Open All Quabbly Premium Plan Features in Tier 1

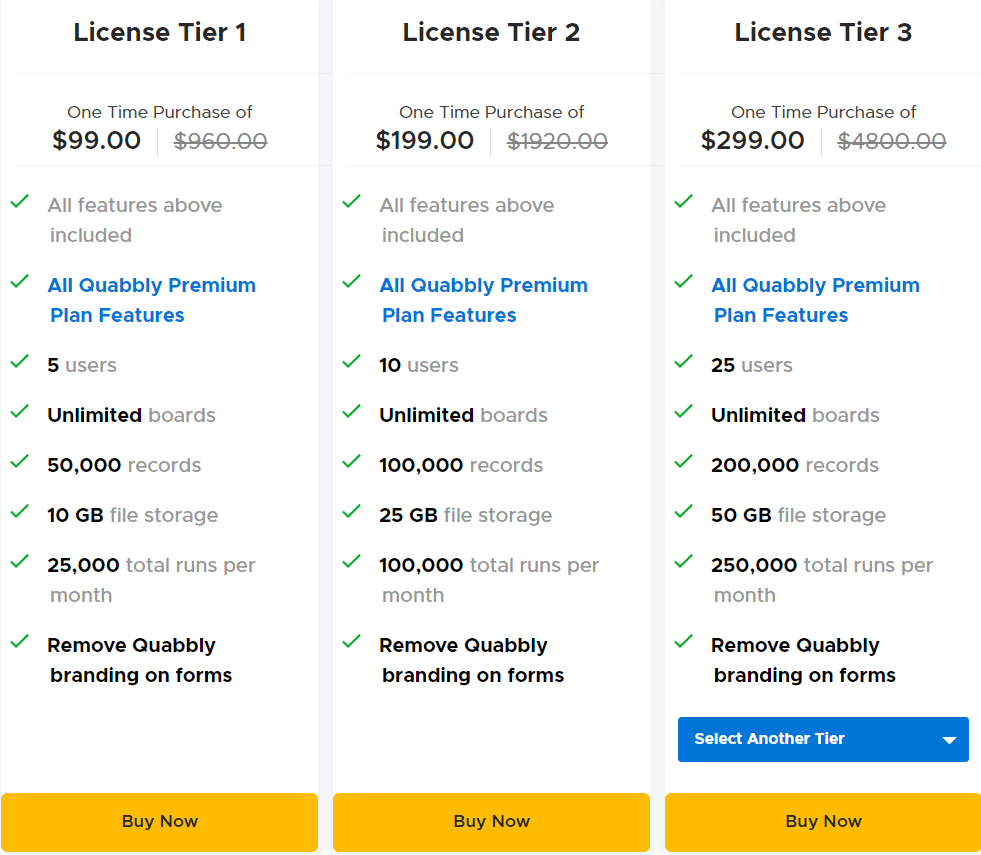pyautogui.click(x=151, y=299)
